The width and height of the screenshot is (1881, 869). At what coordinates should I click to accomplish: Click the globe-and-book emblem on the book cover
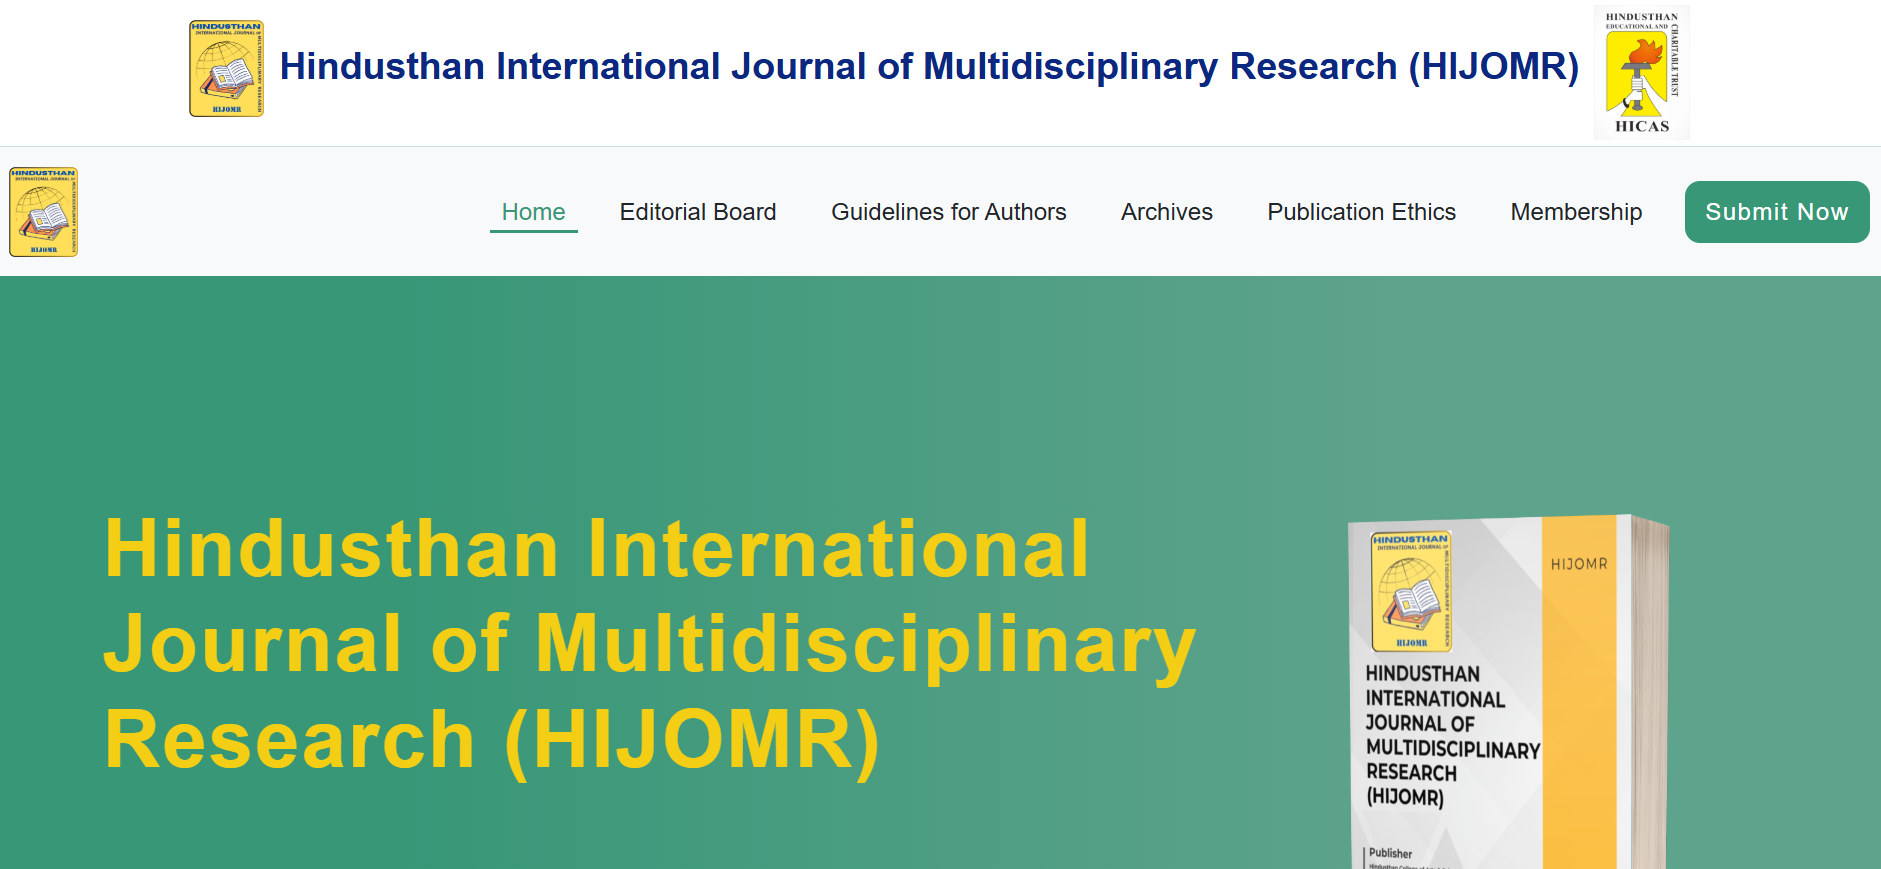(x=1411, y=592)
